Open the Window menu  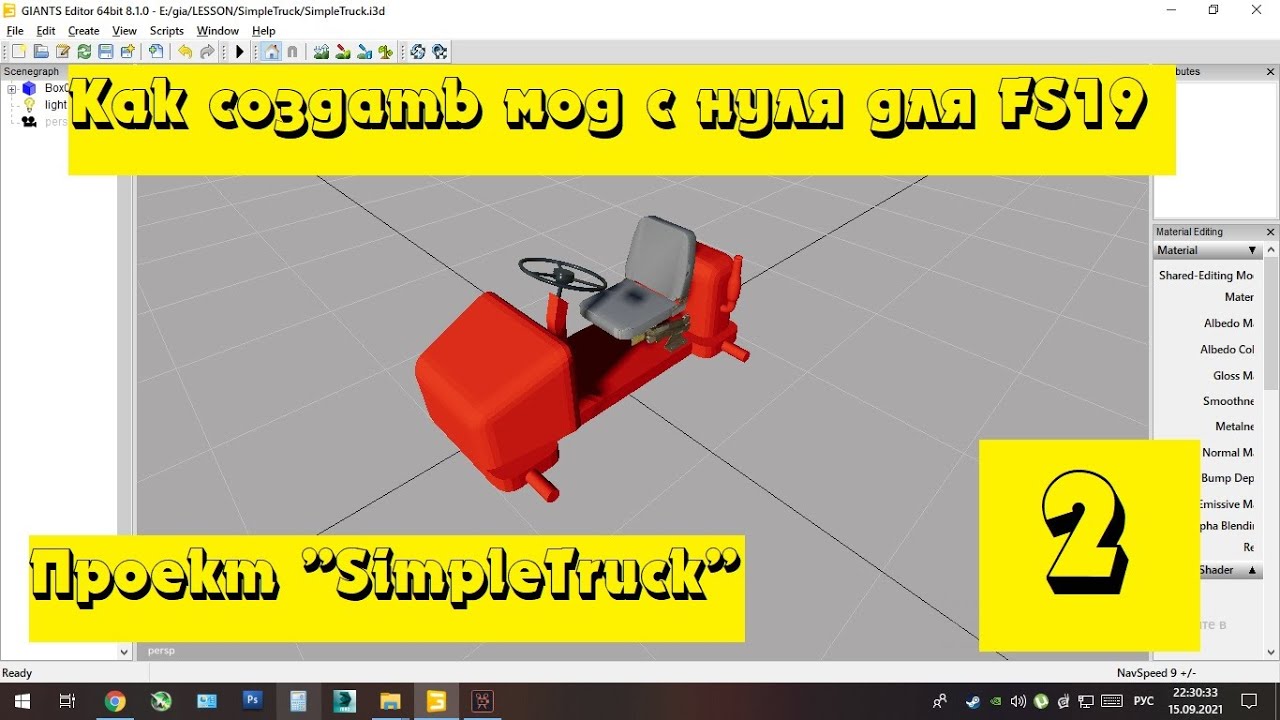click(218, 31)
